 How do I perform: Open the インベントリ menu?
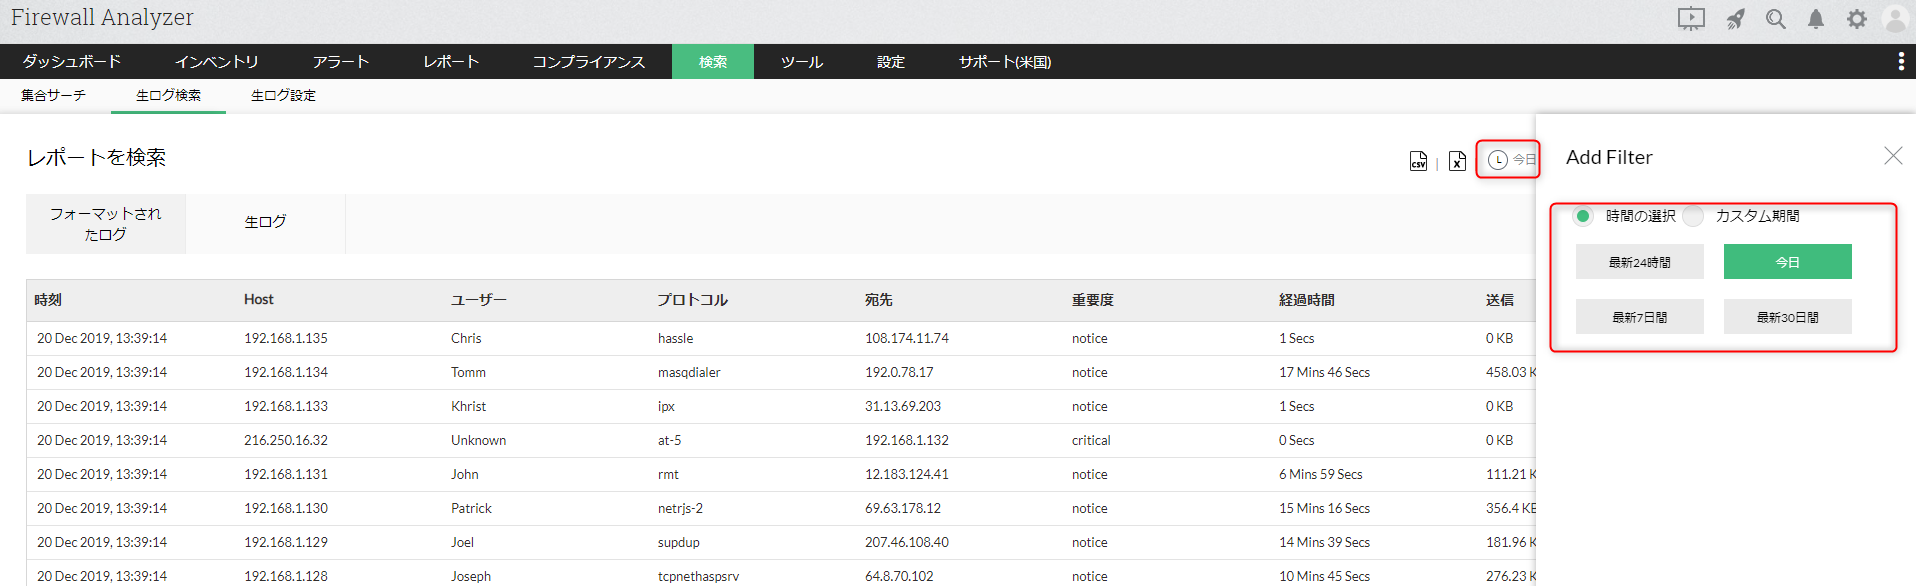point(217,62)
